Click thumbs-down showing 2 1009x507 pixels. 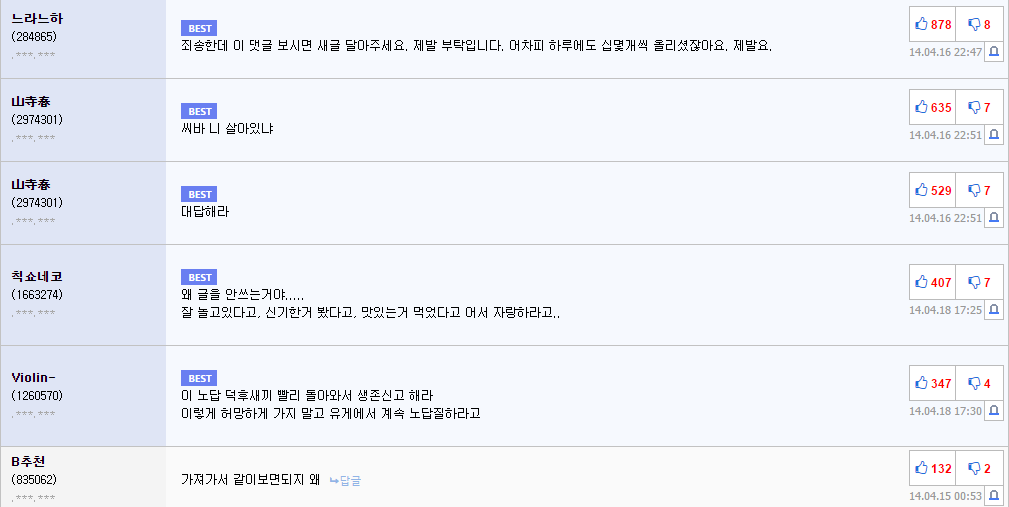tap(979, 468)
